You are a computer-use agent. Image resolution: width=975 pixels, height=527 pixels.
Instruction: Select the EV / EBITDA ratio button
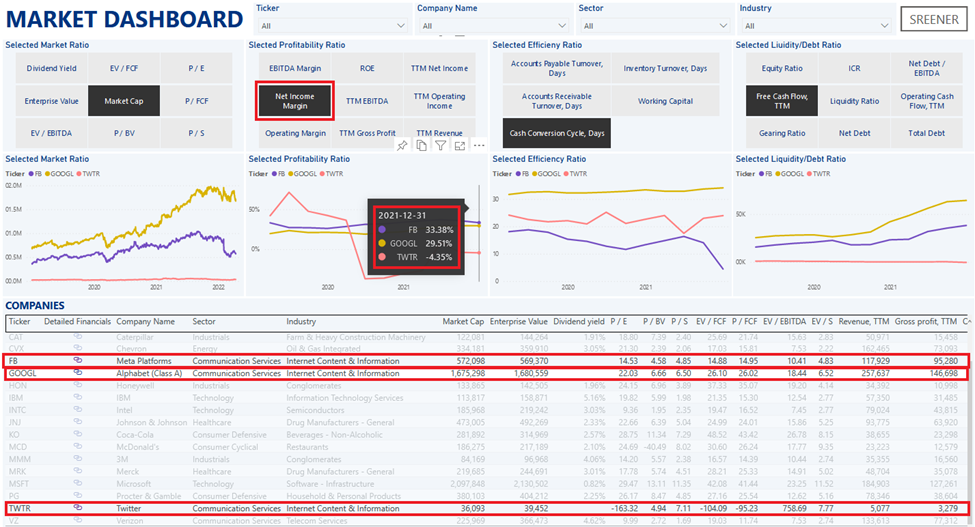50,133
